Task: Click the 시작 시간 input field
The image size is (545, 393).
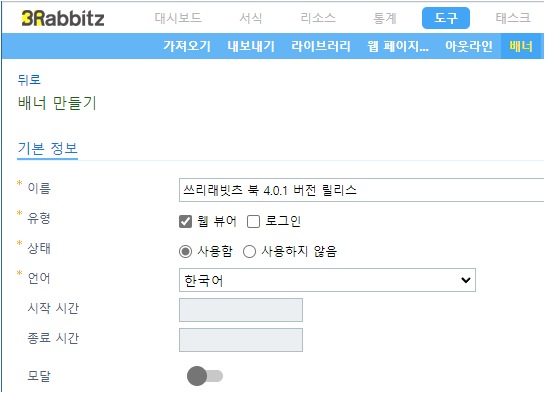Action: tap(241, 310)
